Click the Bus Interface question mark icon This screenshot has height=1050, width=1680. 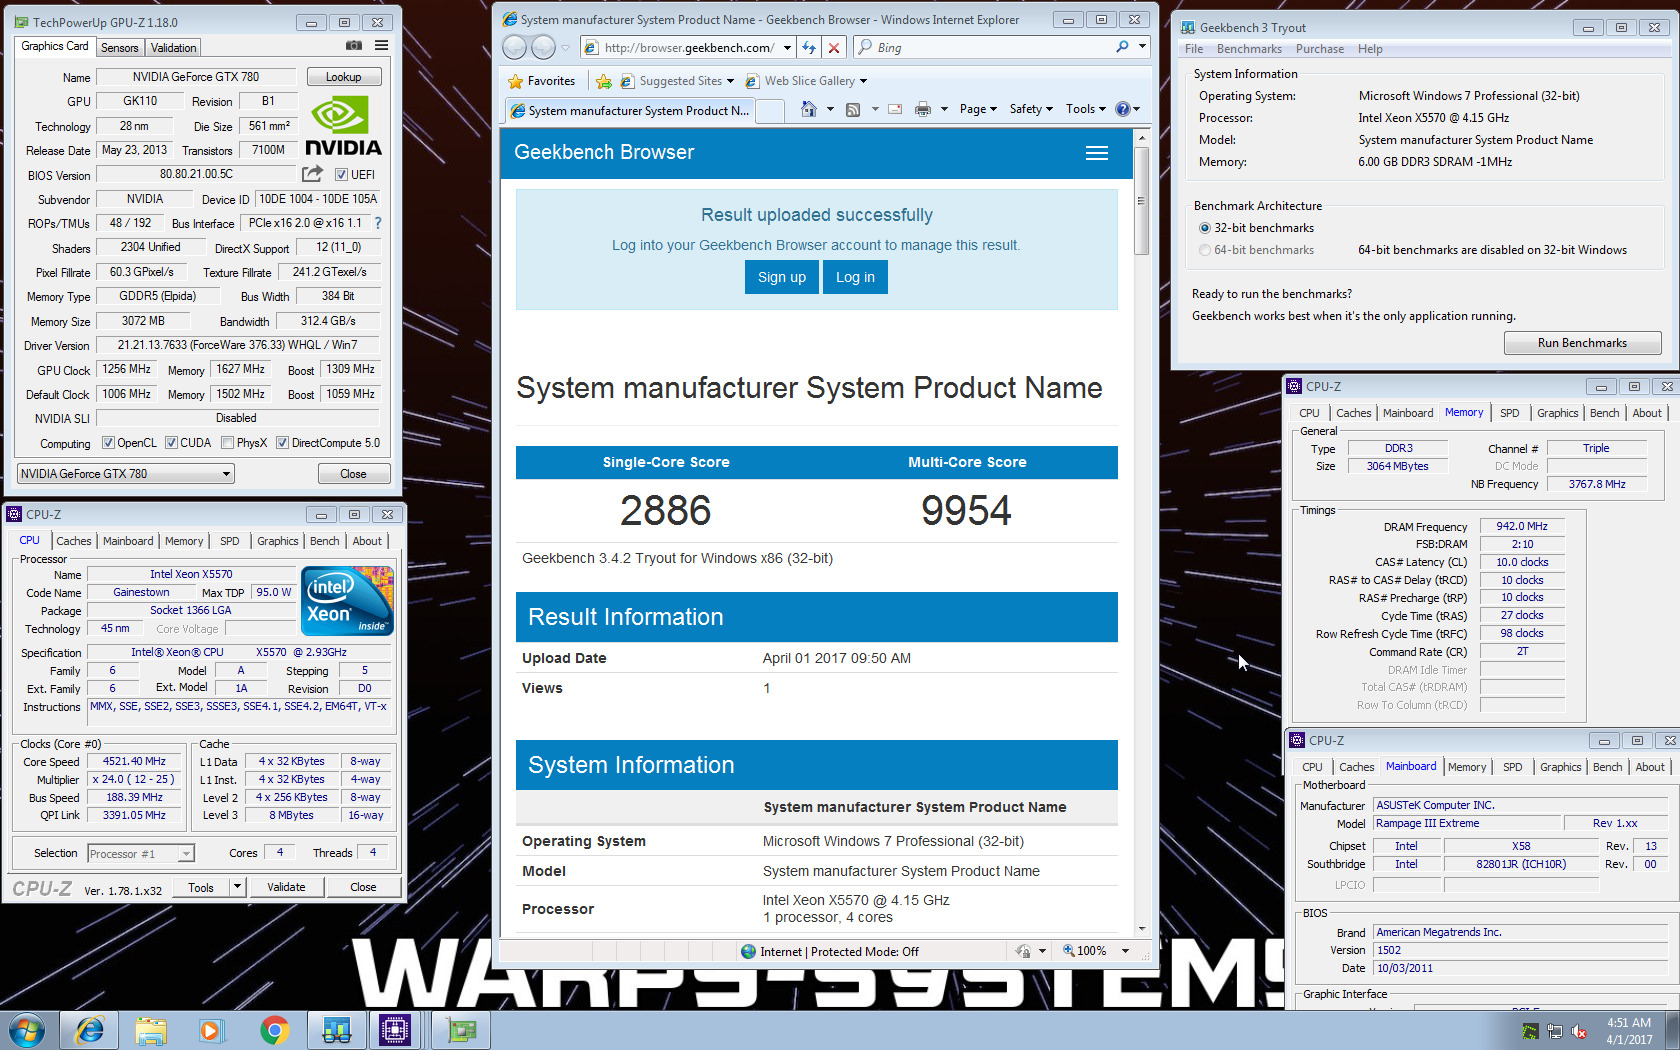[377, 223]
